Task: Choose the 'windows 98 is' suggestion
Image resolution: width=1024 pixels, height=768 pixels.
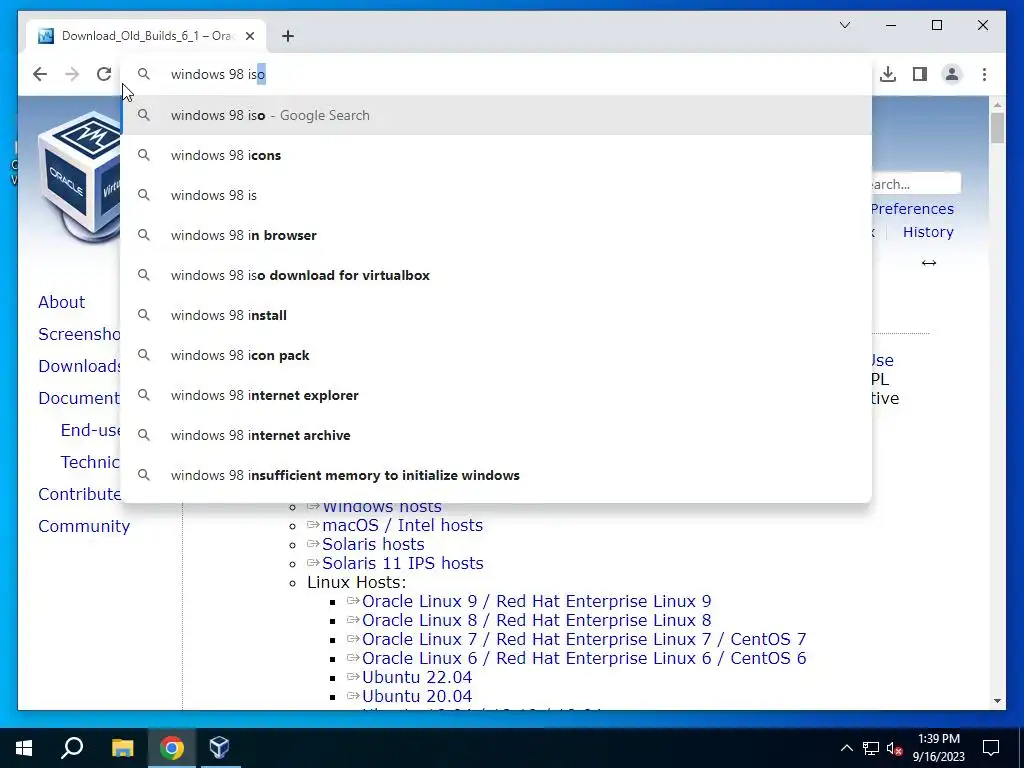Action: coord(496,195)
